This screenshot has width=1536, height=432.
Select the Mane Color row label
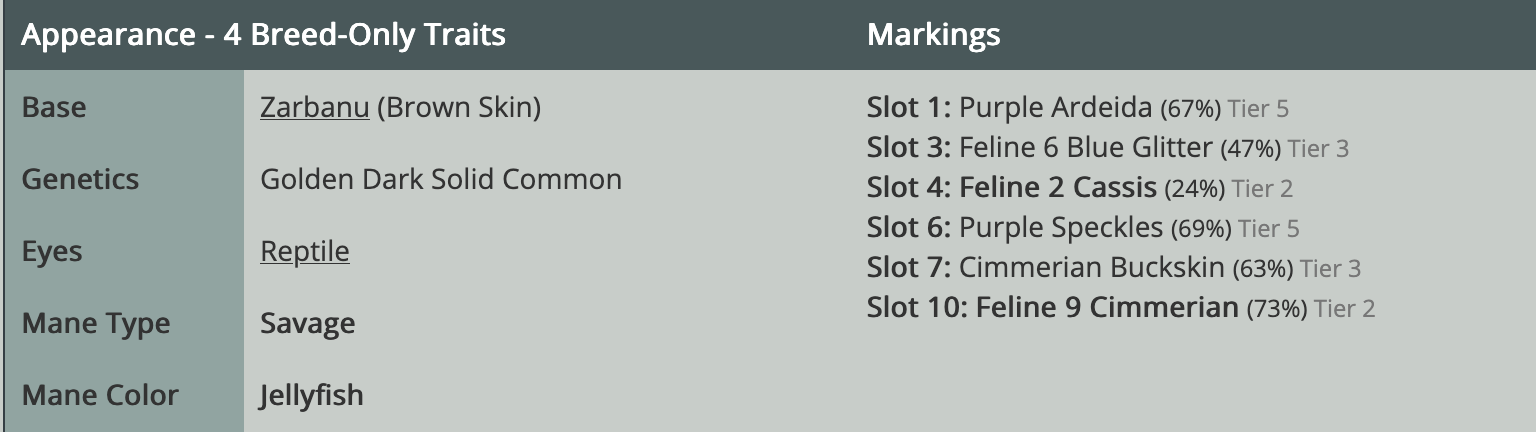100,395
